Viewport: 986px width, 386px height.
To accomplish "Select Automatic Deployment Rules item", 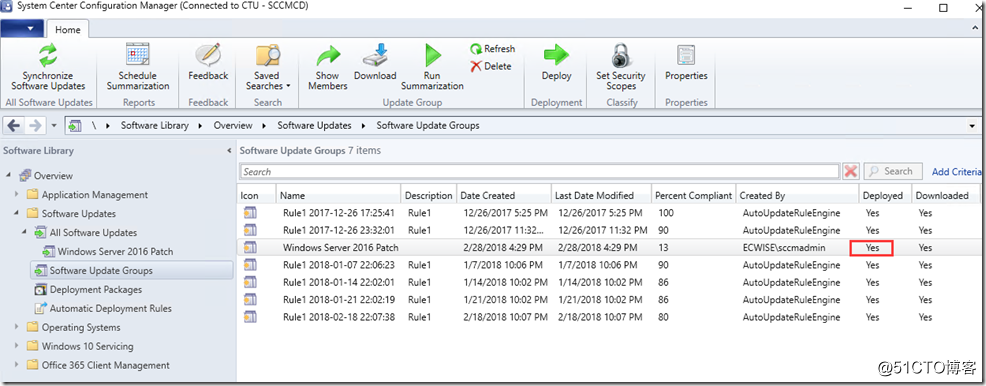I will coord(111,308).
